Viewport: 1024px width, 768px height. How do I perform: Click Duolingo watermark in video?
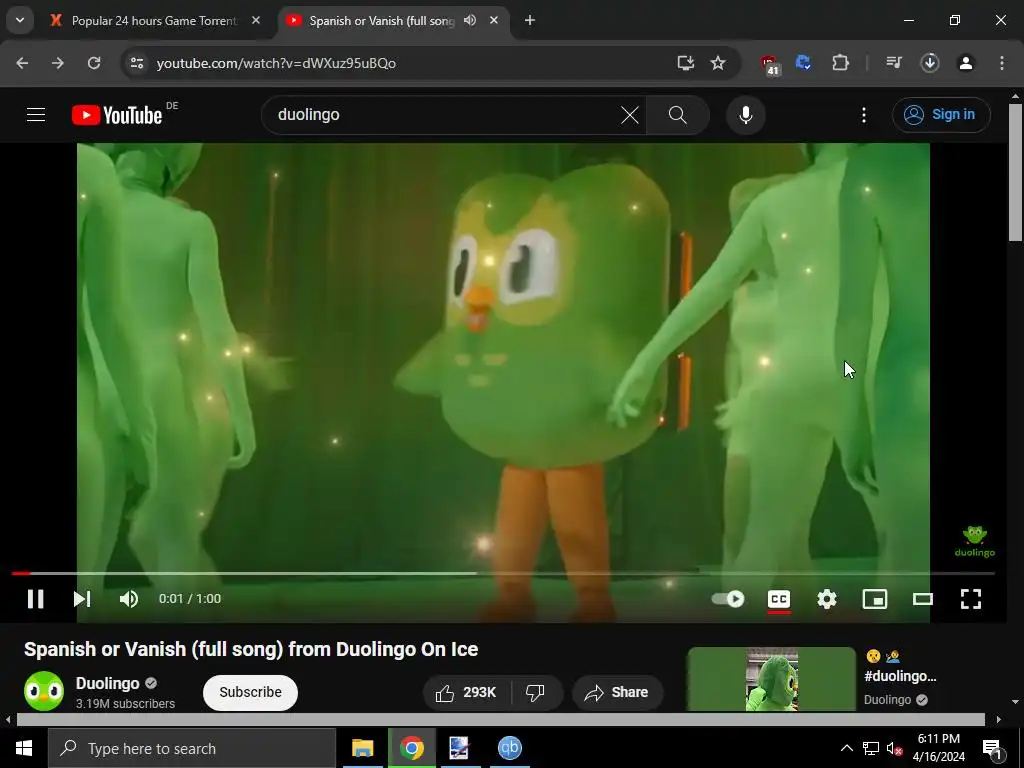974,541
